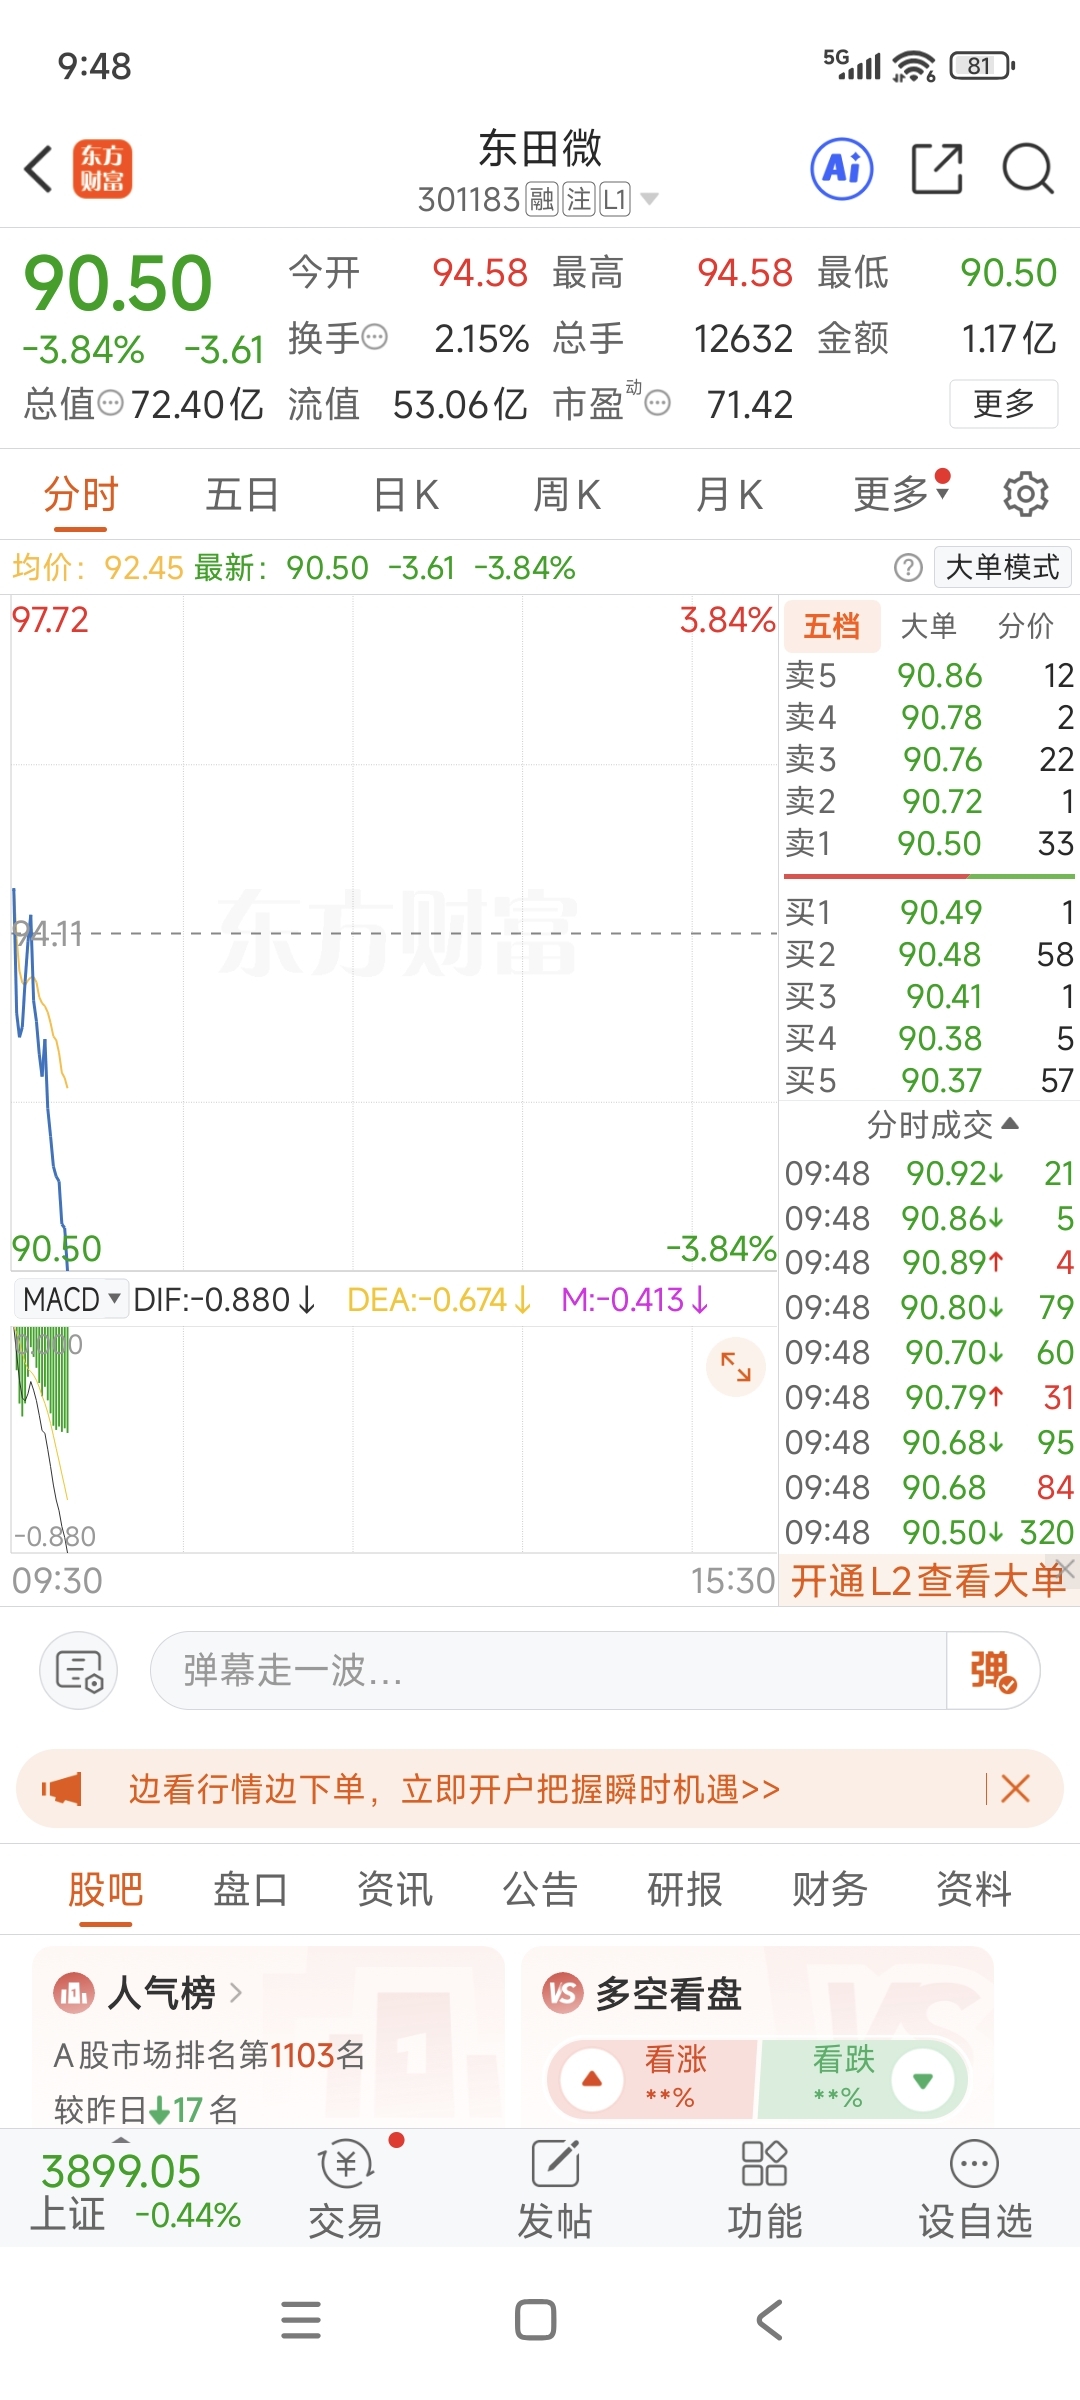Toggle the 弹 bullet comments switch

coord(992,1670)
